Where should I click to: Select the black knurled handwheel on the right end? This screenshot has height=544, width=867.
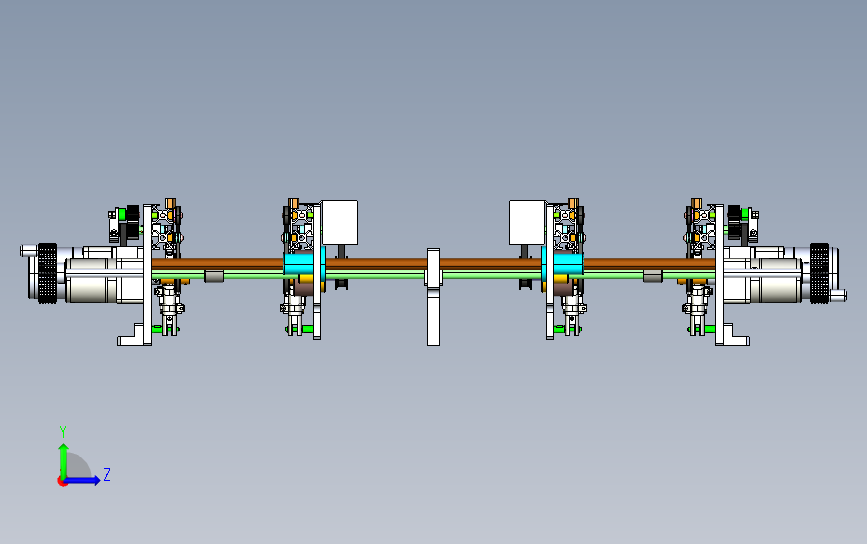[819, 273]
